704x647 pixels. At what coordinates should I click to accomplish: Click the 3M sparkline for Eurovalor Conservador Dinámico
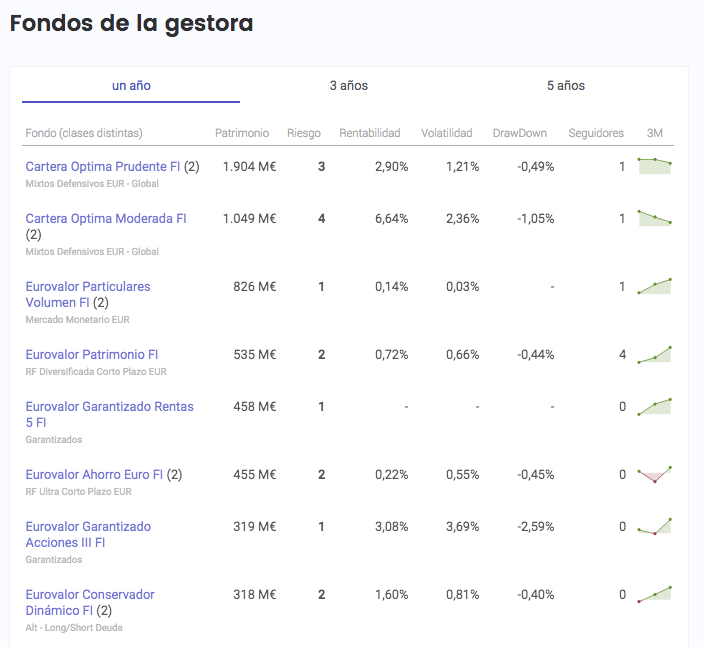click(655, 594)
